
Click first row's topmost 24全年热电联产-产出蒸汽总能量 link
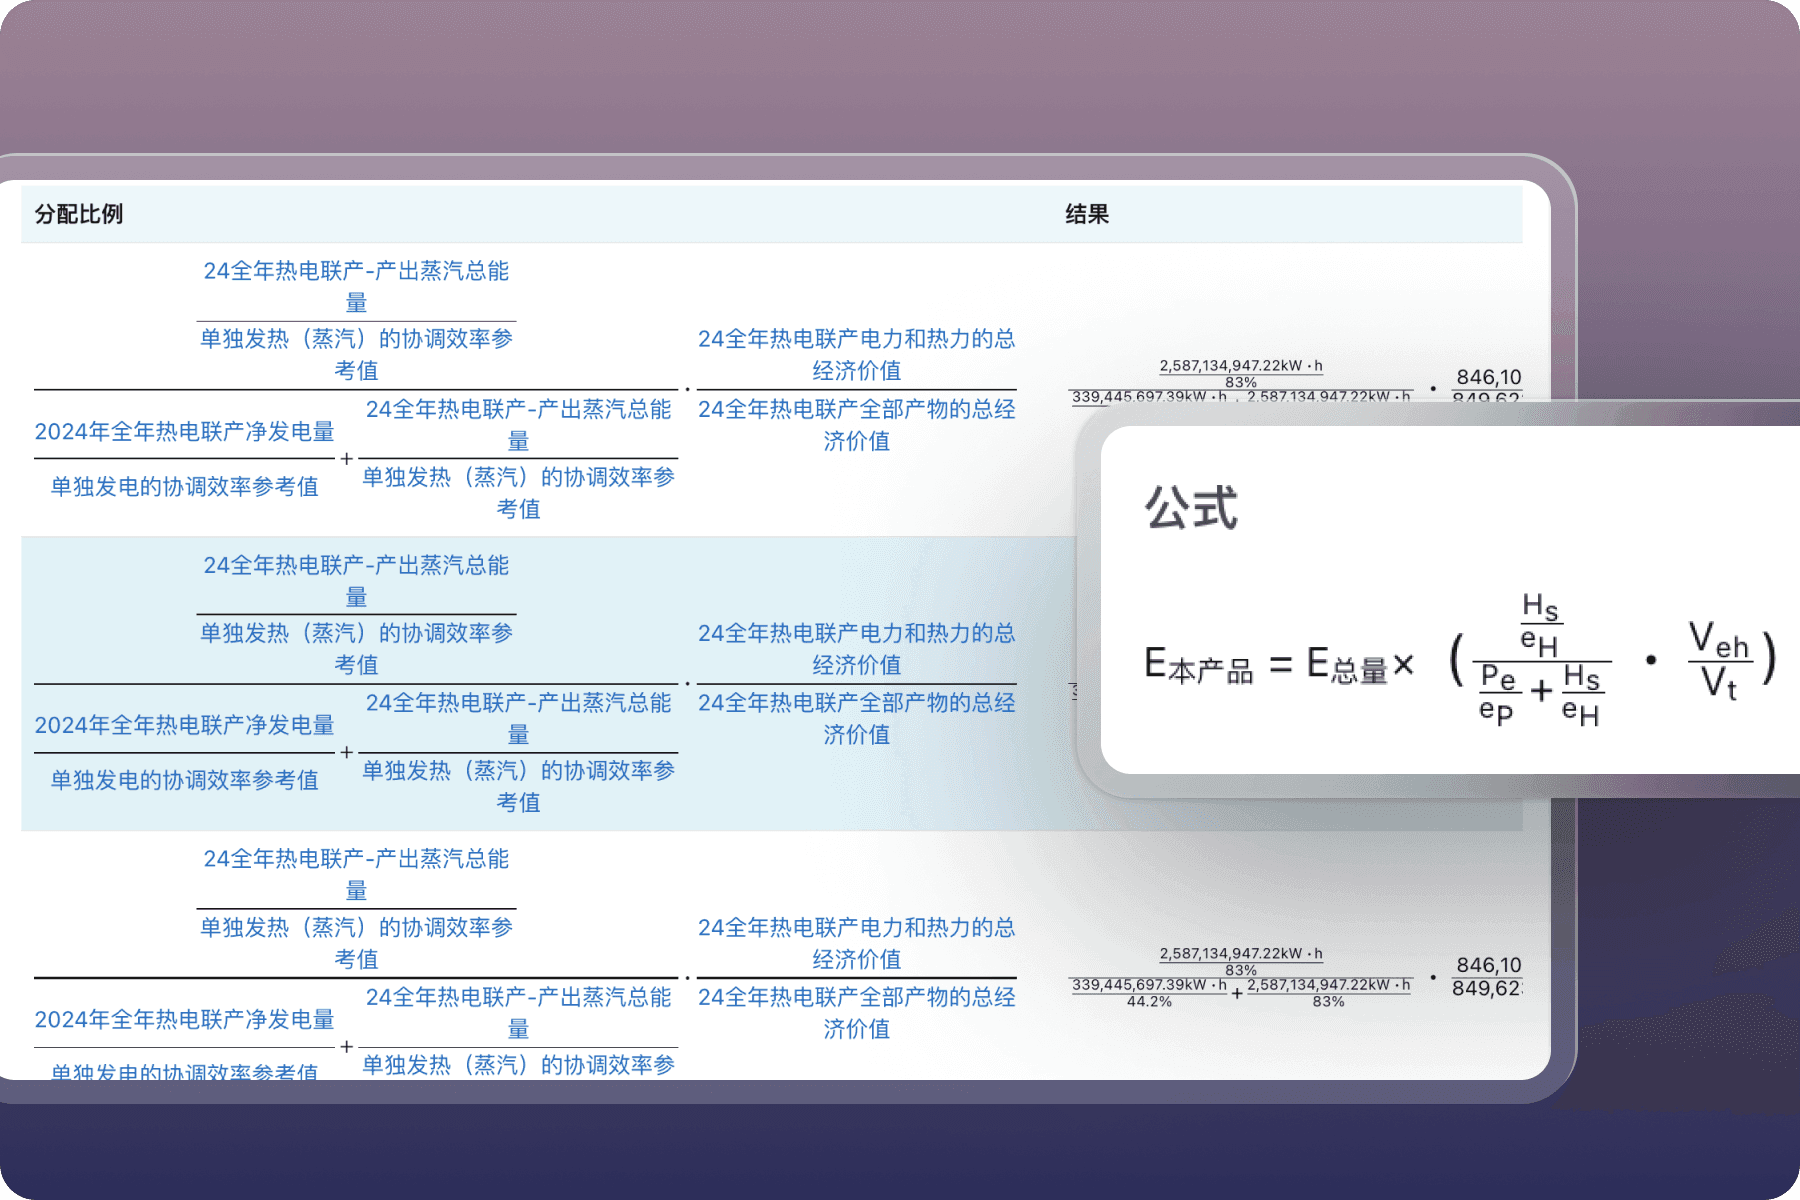click(356, 286)
